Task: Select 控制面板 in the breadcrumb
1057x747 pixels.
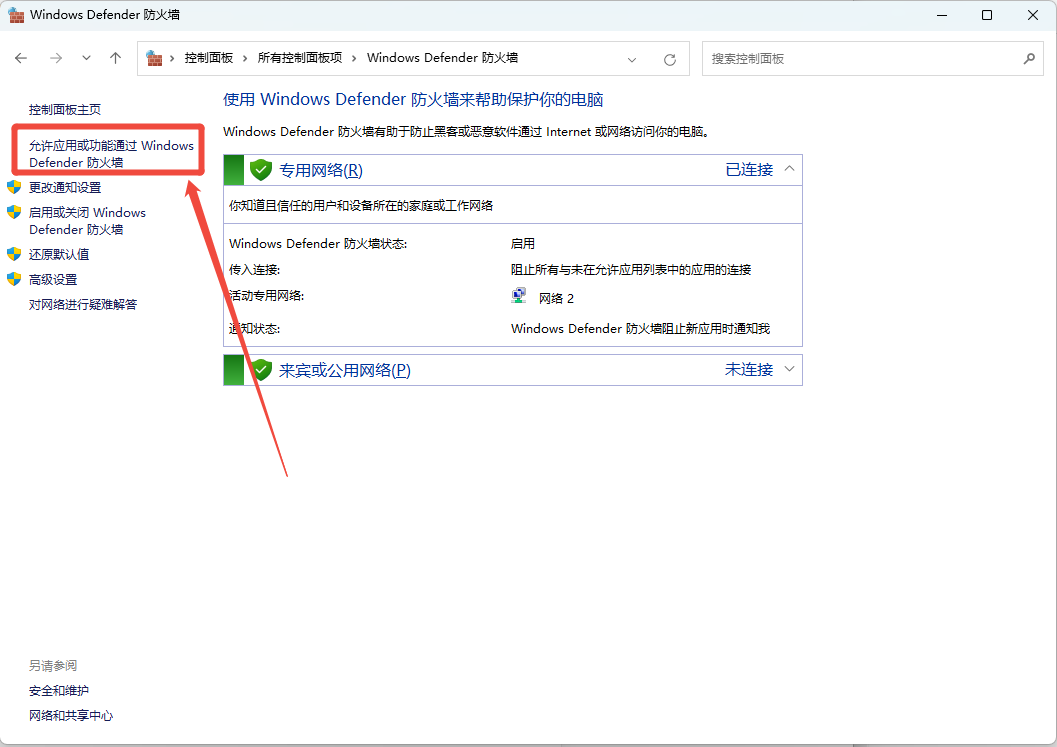Action: (209, 58)
